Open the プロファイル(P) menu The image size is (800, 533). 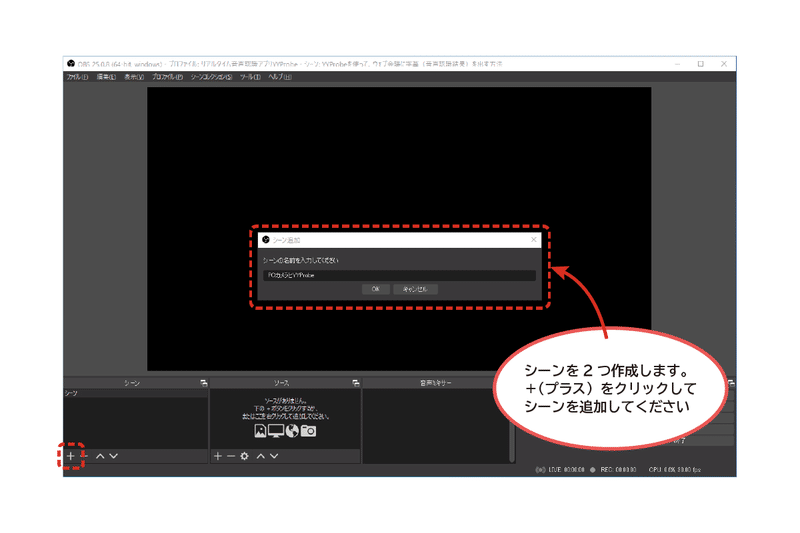tap(167, 77)
